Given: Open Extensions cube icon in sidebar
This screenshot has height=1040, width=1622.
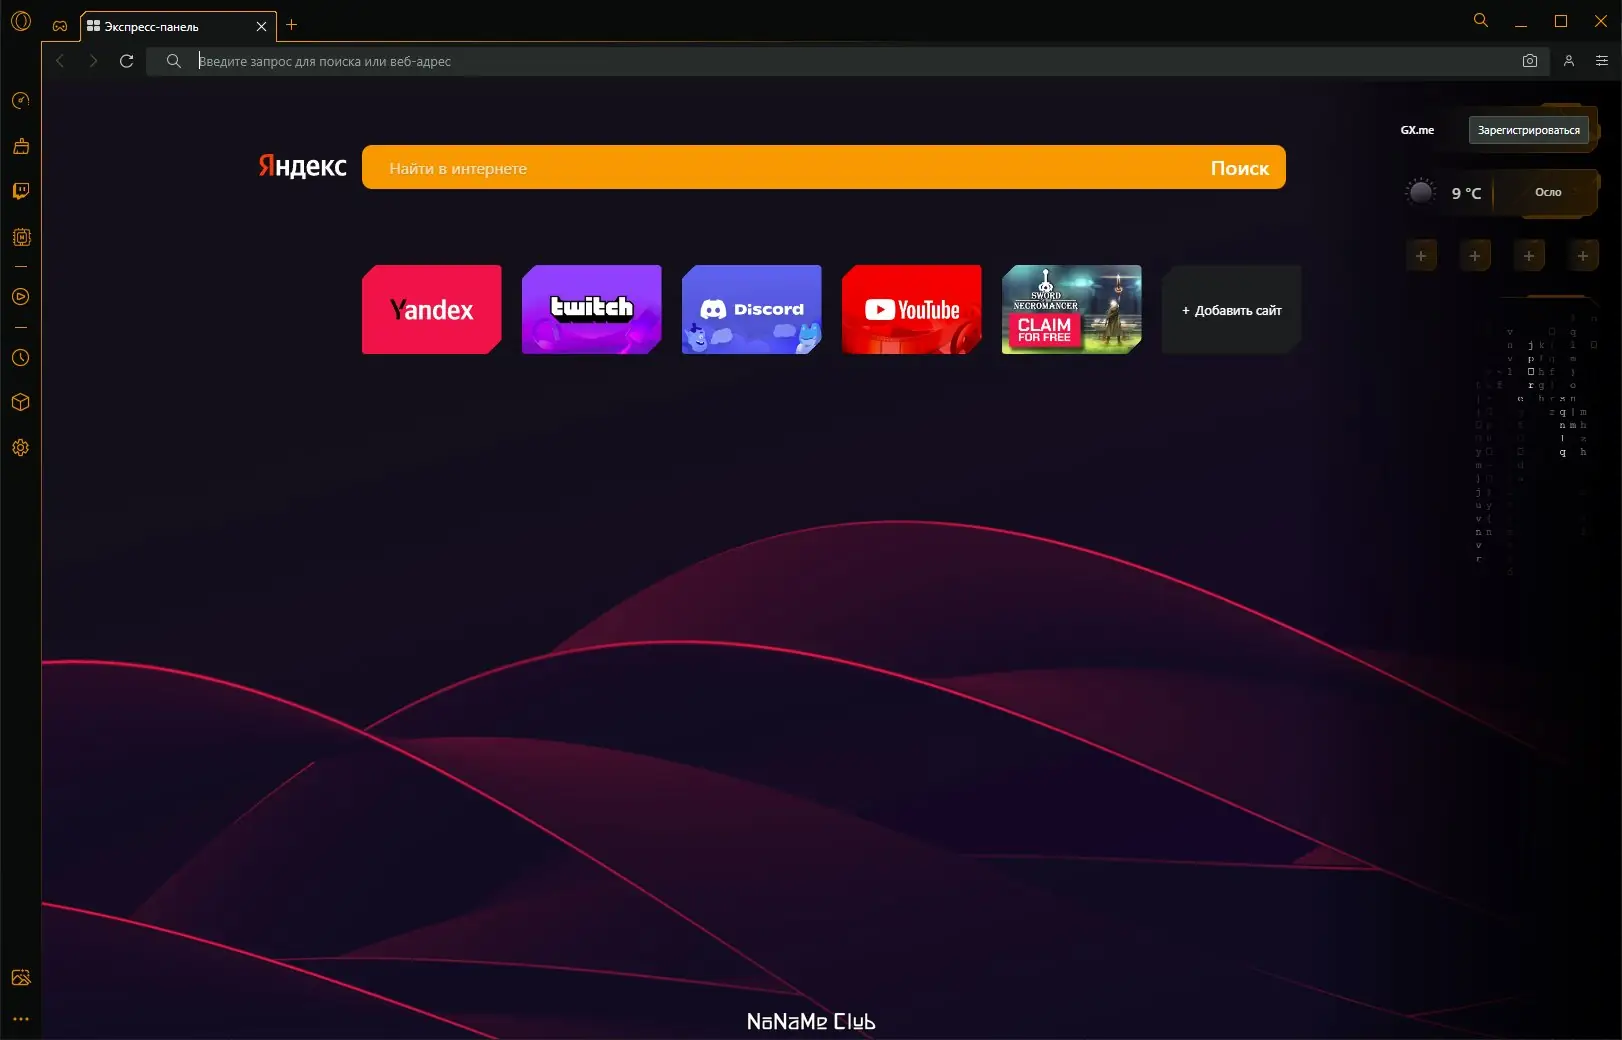Looking at the screenshot, I should click(x=21, y=402).
